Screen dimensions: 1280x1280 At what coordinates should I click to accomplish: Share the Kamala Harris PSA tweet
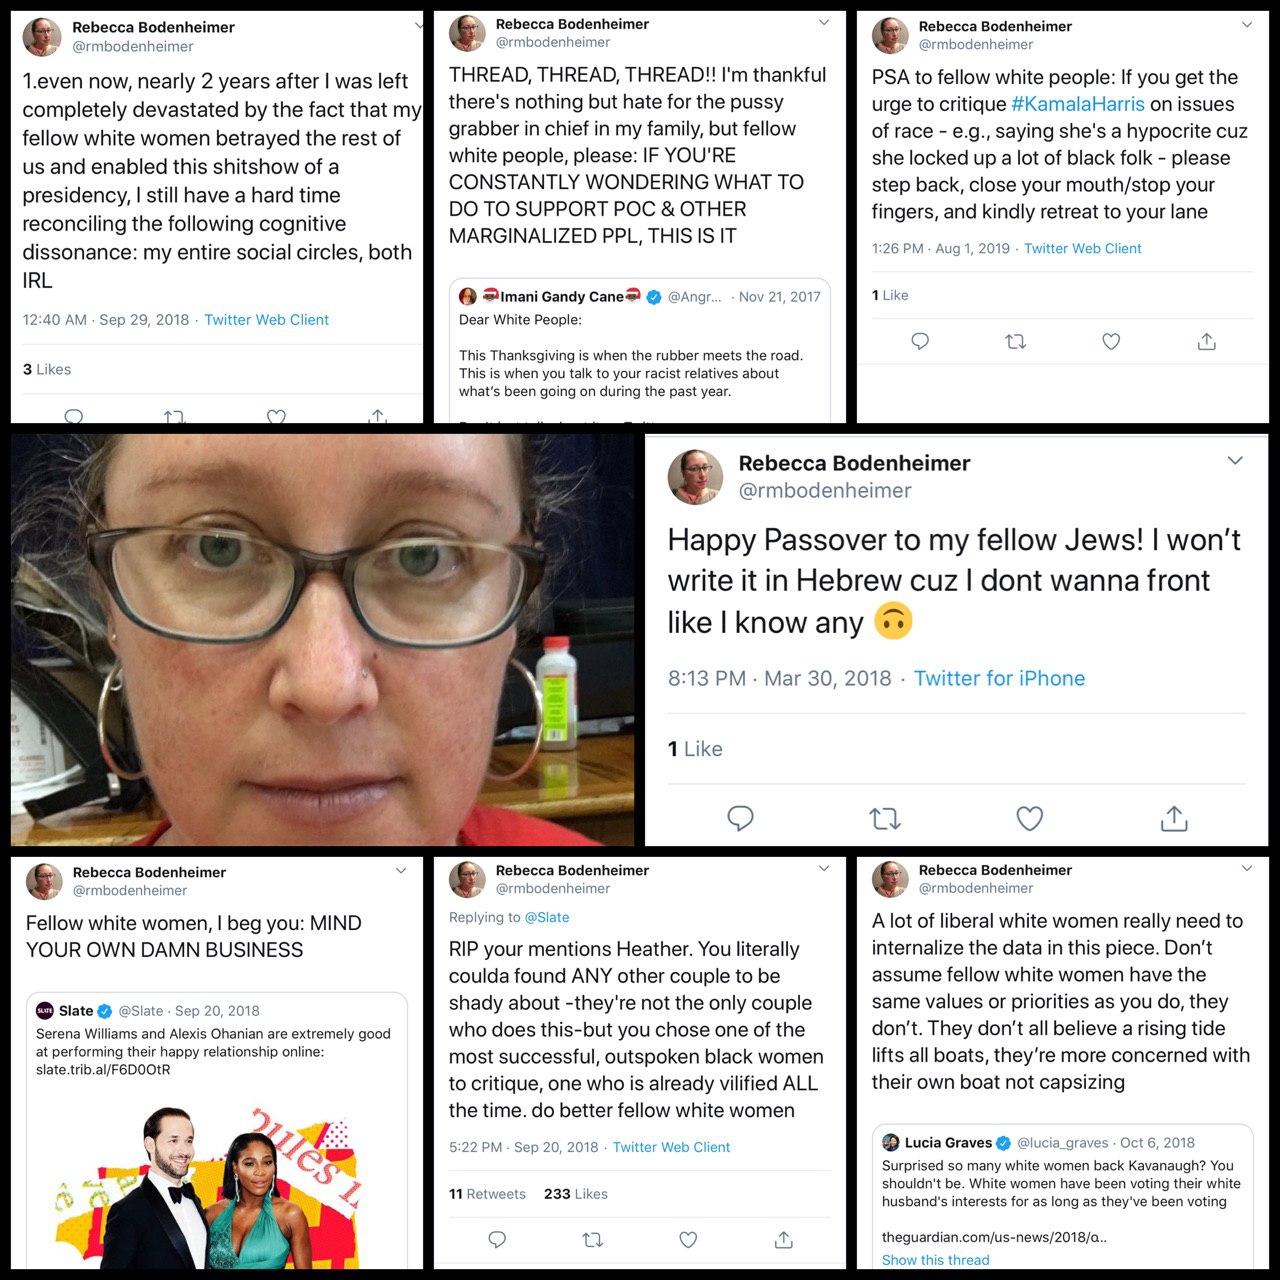click(1207, 342)
